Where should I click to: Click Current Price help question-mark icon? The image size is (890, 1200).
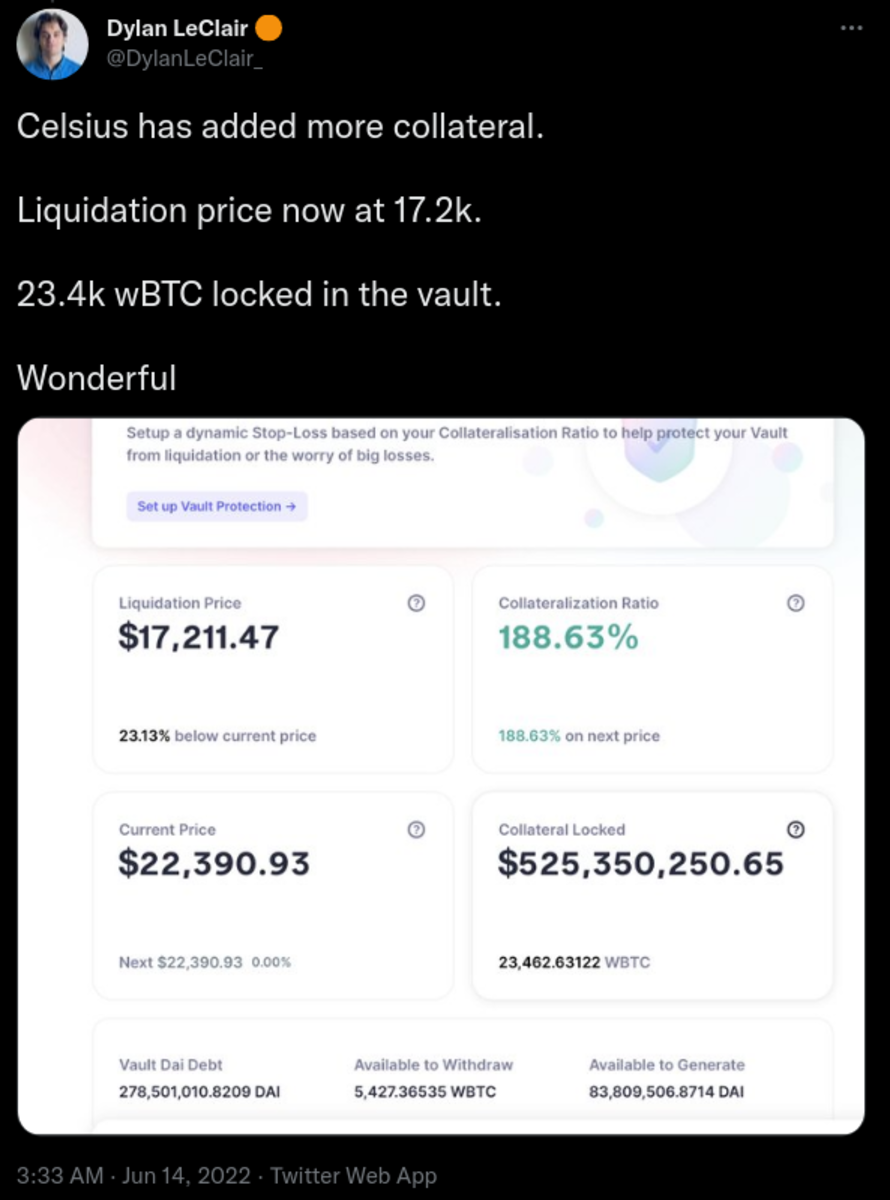pyautogui.click(x=418, y=829)
